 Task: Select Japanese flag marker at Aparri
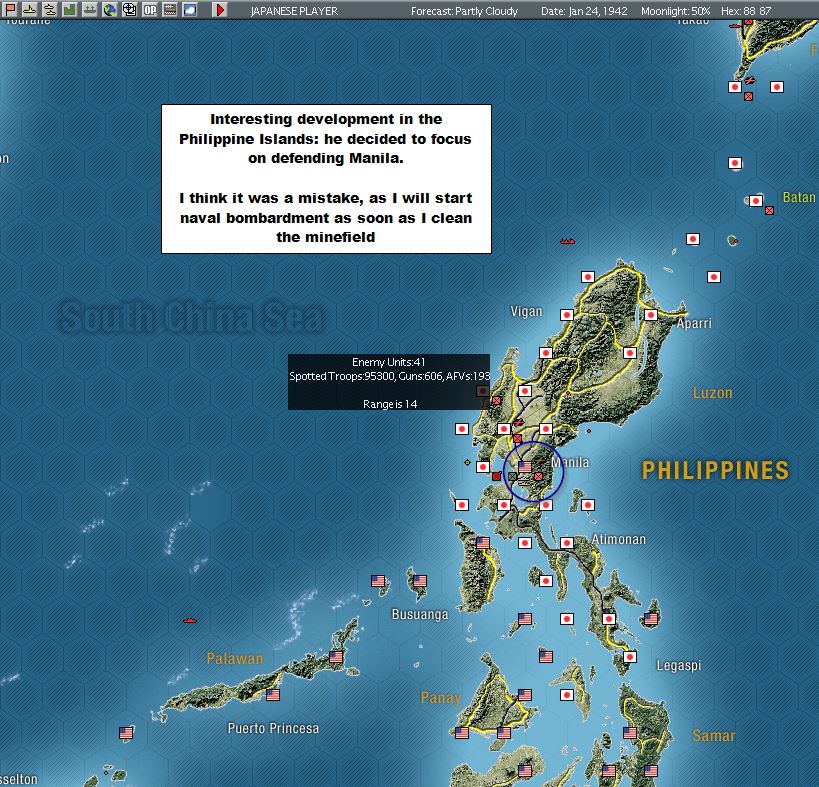(651, 315)
